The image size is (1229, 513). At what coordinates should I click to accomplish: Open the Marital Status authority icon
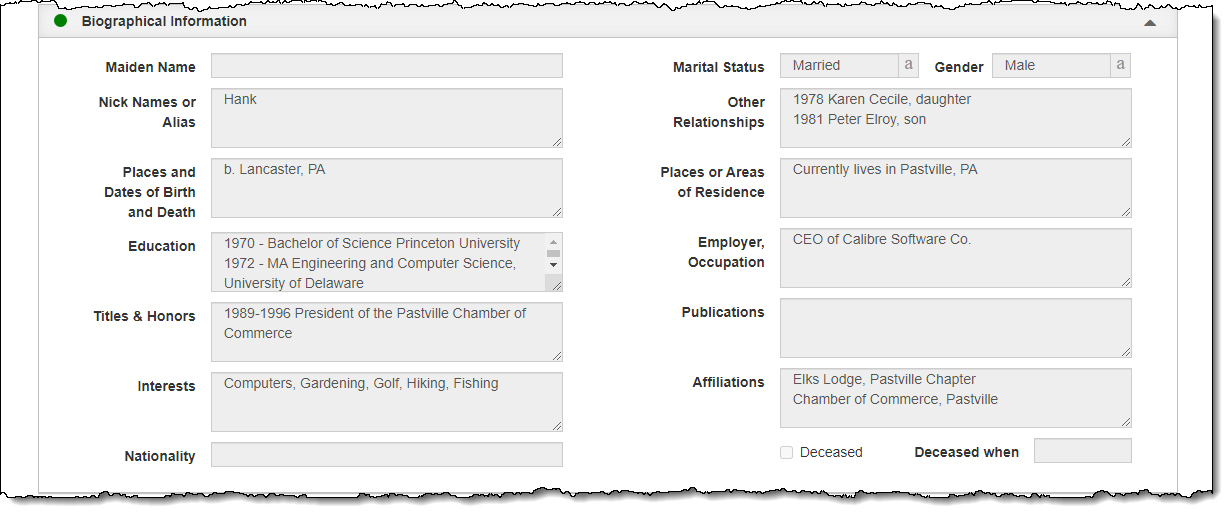(x=908, y=65)
